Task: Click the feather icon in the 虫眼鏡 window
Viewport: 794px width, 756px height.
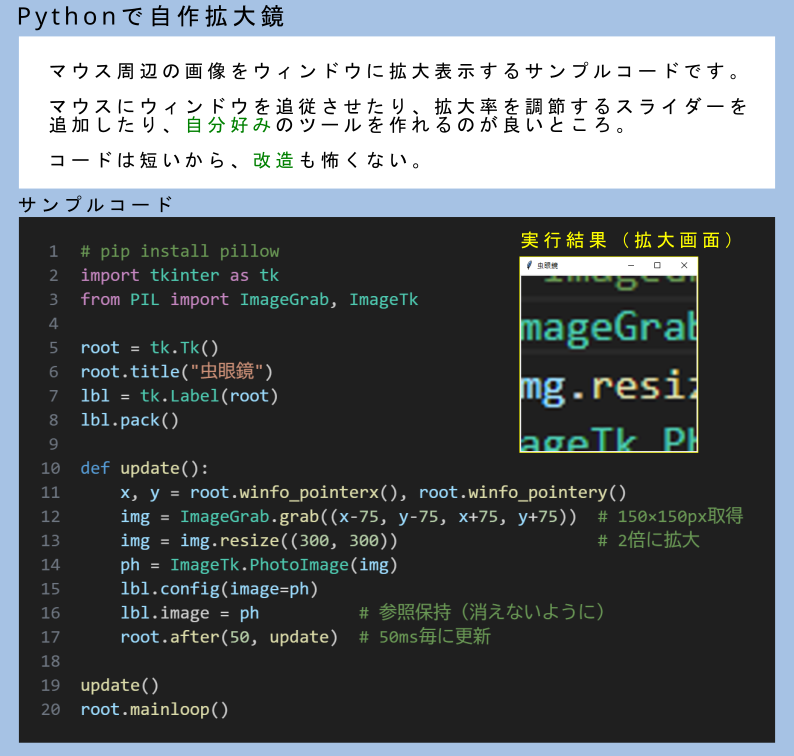Action: [x=529, y=265]
